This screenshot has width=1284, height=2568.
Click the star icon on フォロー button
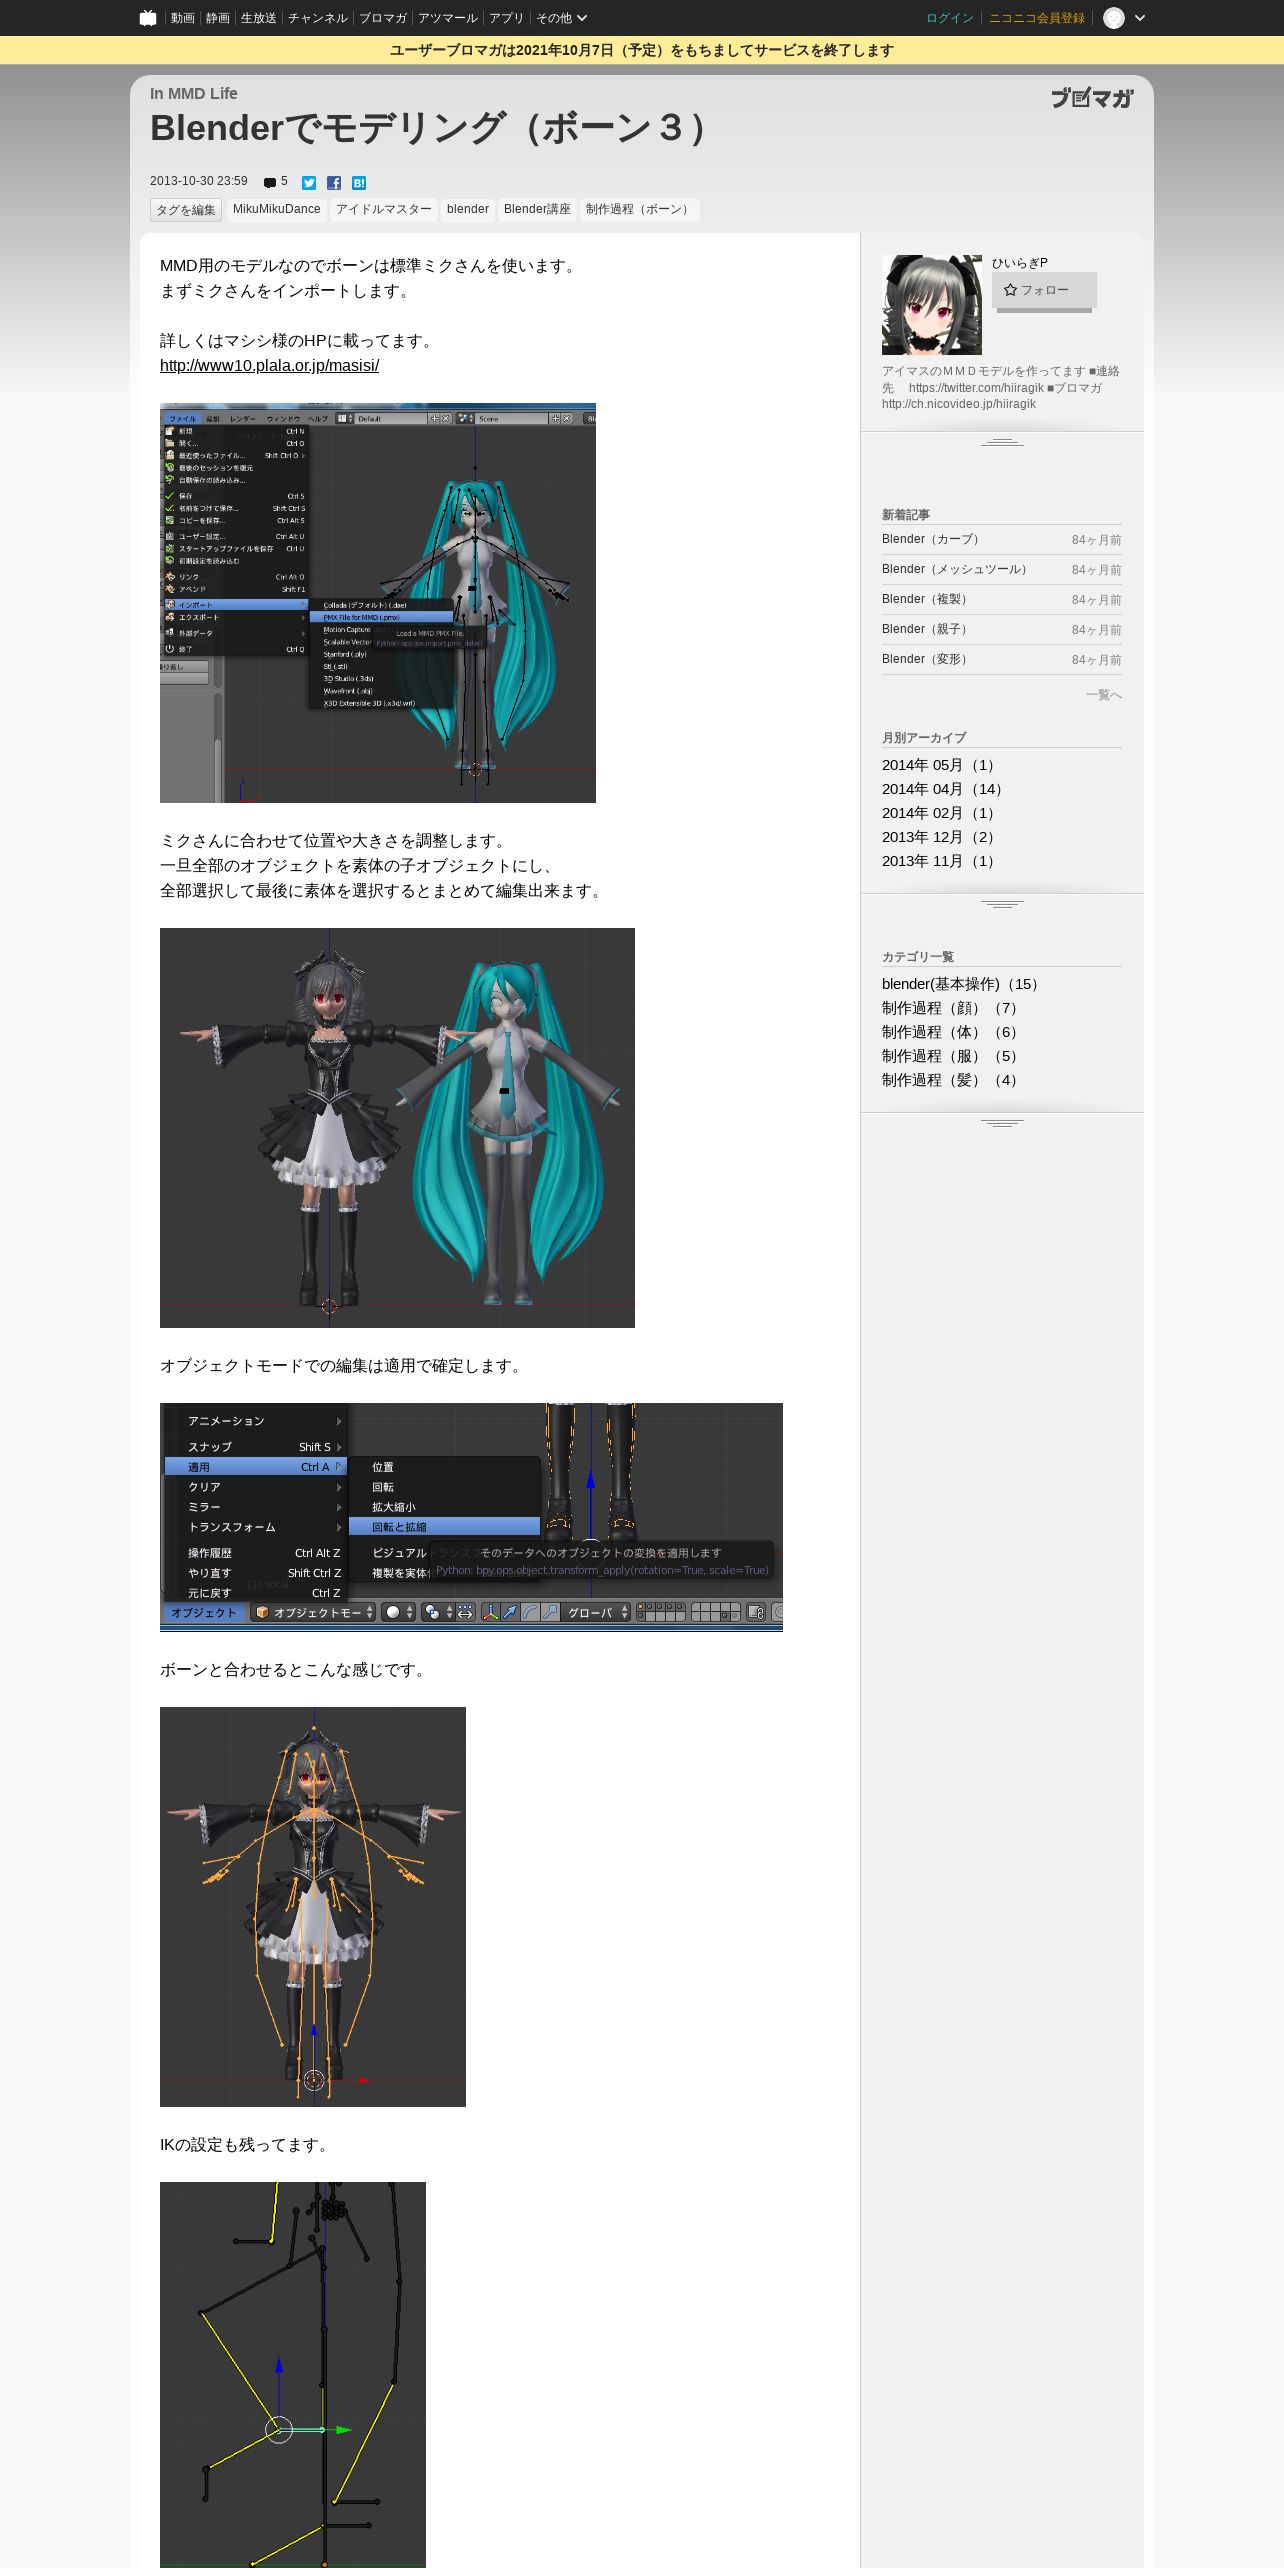[x=1010, y=290]
